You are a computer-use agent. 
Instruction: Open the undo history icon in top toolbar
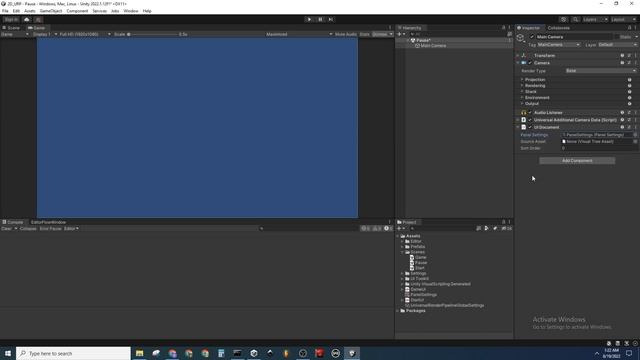(563, 19)
